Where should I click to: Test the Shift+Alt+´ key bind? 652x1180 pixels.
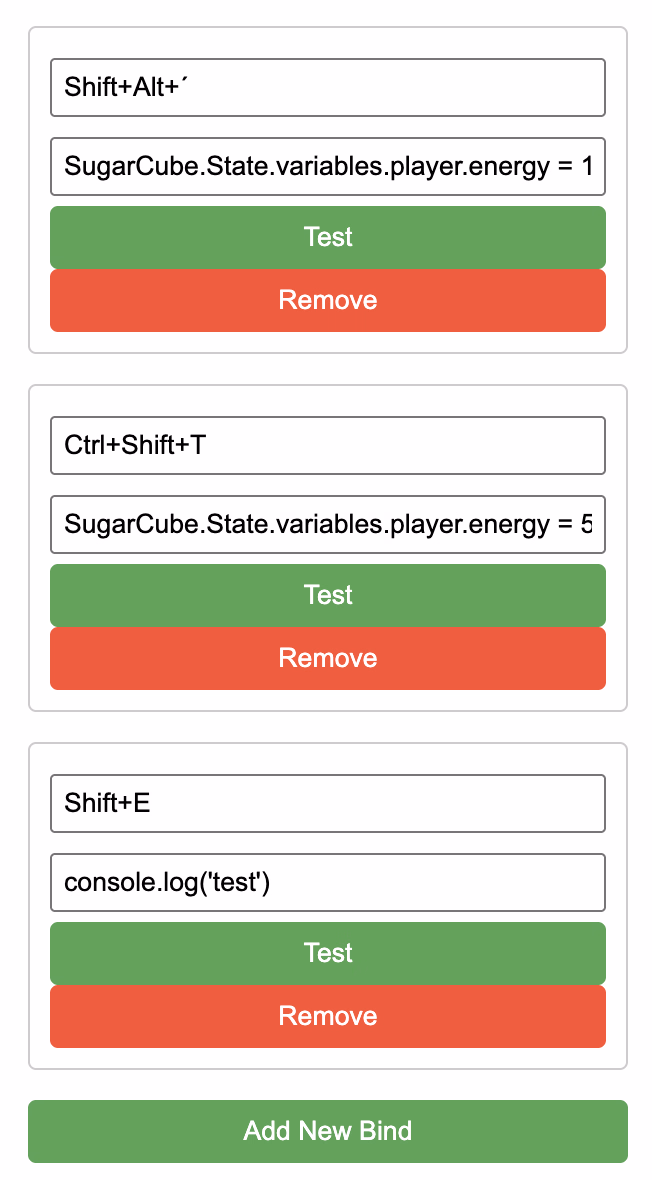328,237
